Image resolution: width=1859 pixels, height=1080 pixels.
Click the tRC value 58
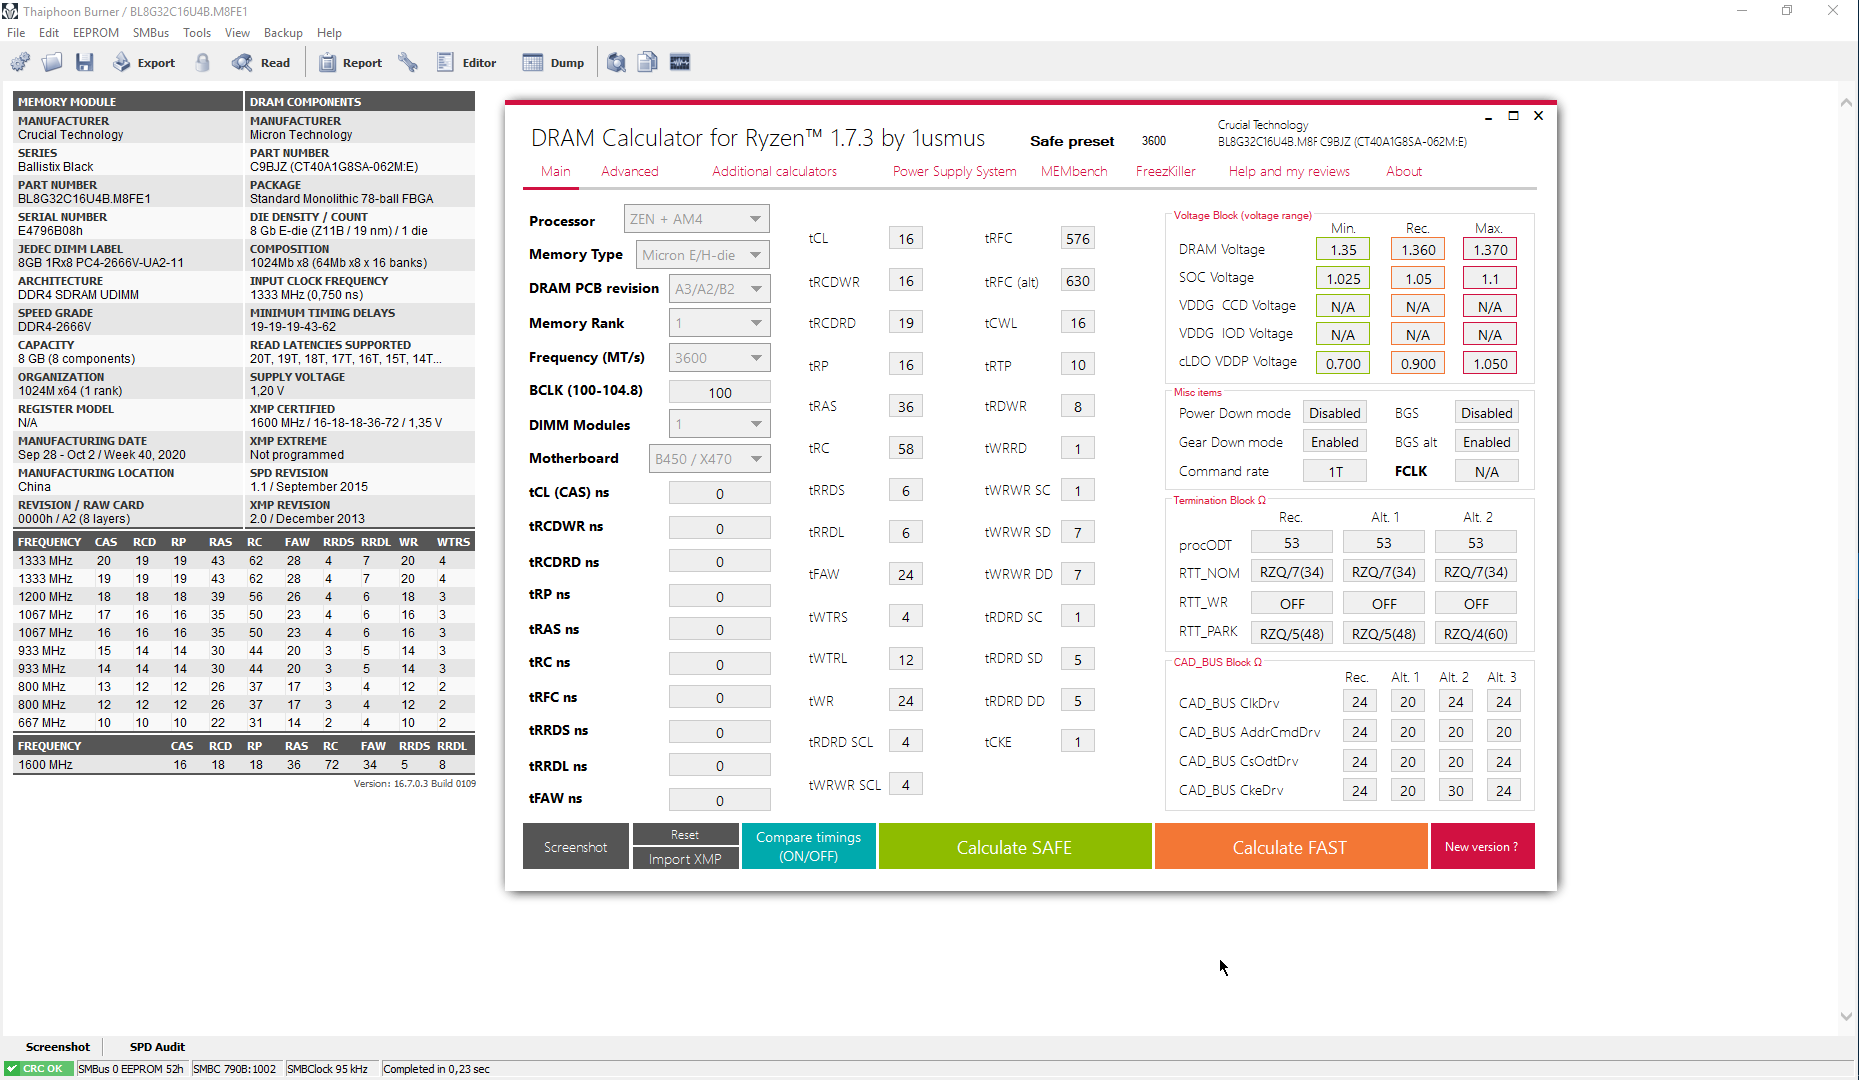[x=905, y=449]
